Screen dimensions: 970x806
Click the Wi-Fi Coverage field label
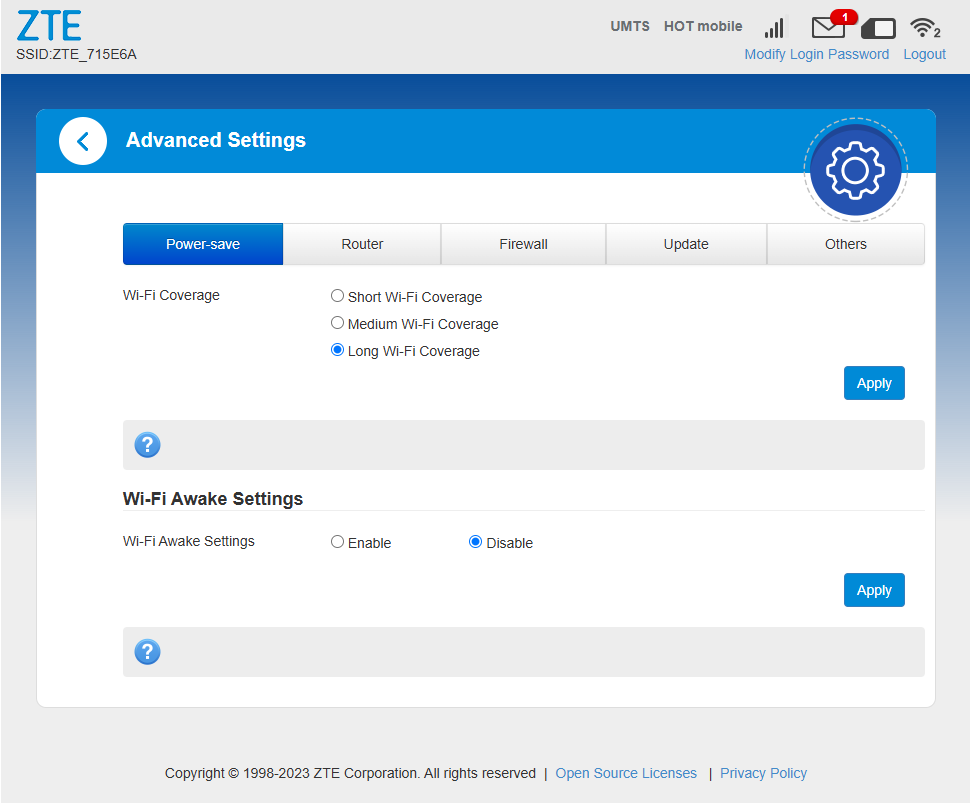[x=171, y=295]
